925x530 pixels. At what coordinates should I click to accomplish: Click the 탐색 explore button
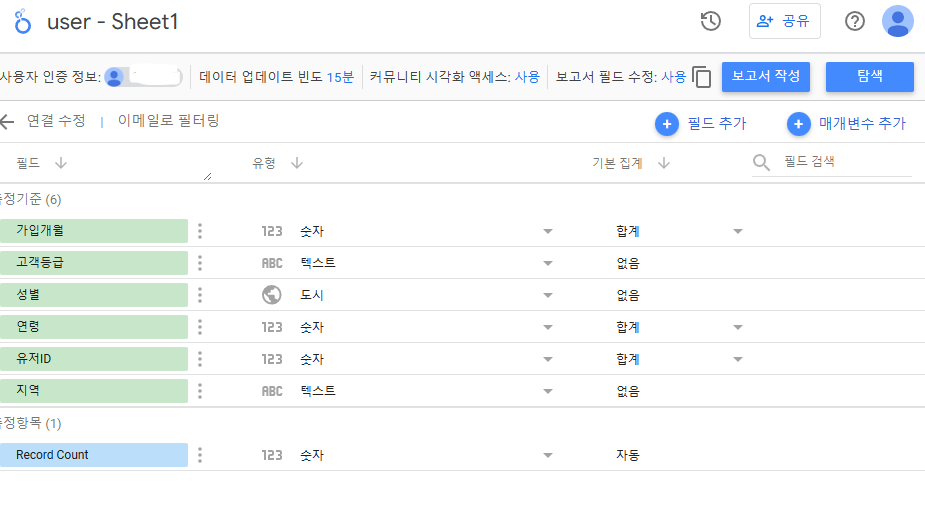click(870, 77)
